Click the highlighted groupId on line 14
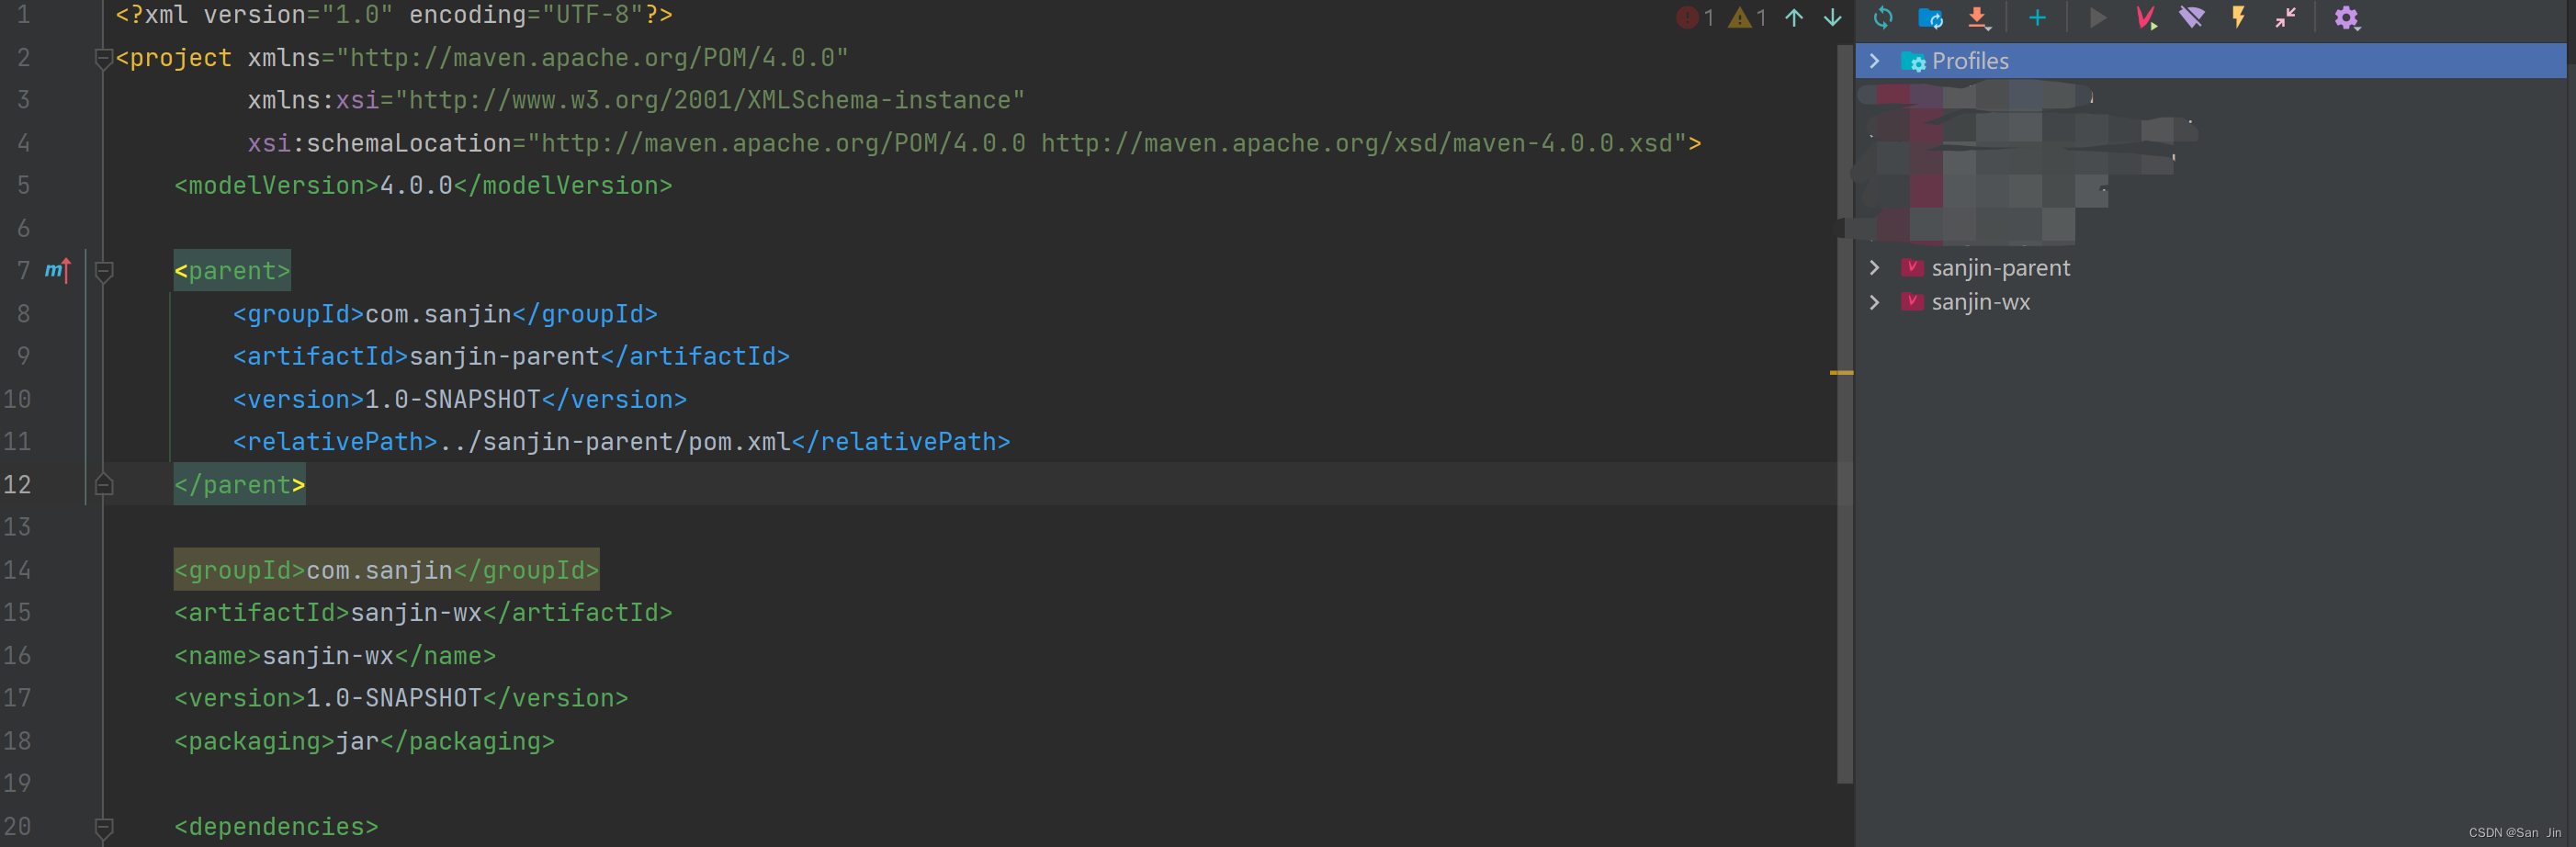This screenshot has width=2576, height=847. pos(386,570)
